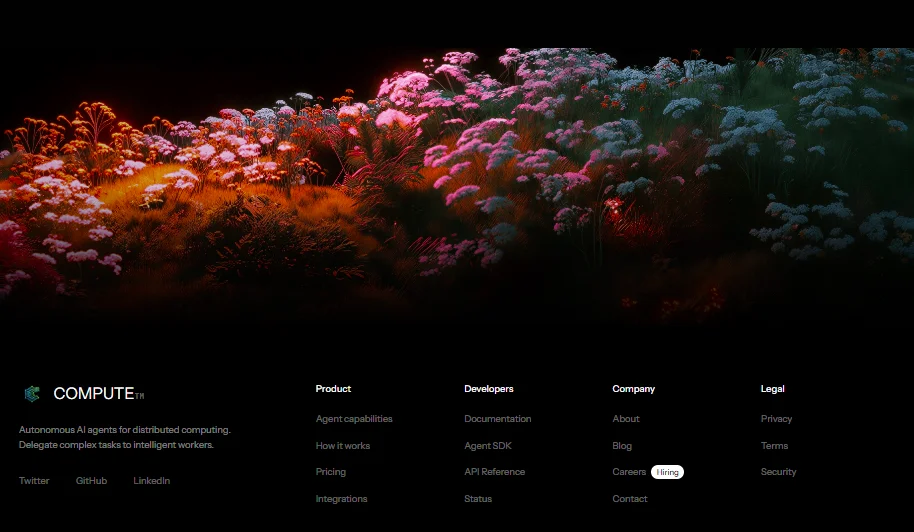Open the Careers link

[x=629, y=472]
